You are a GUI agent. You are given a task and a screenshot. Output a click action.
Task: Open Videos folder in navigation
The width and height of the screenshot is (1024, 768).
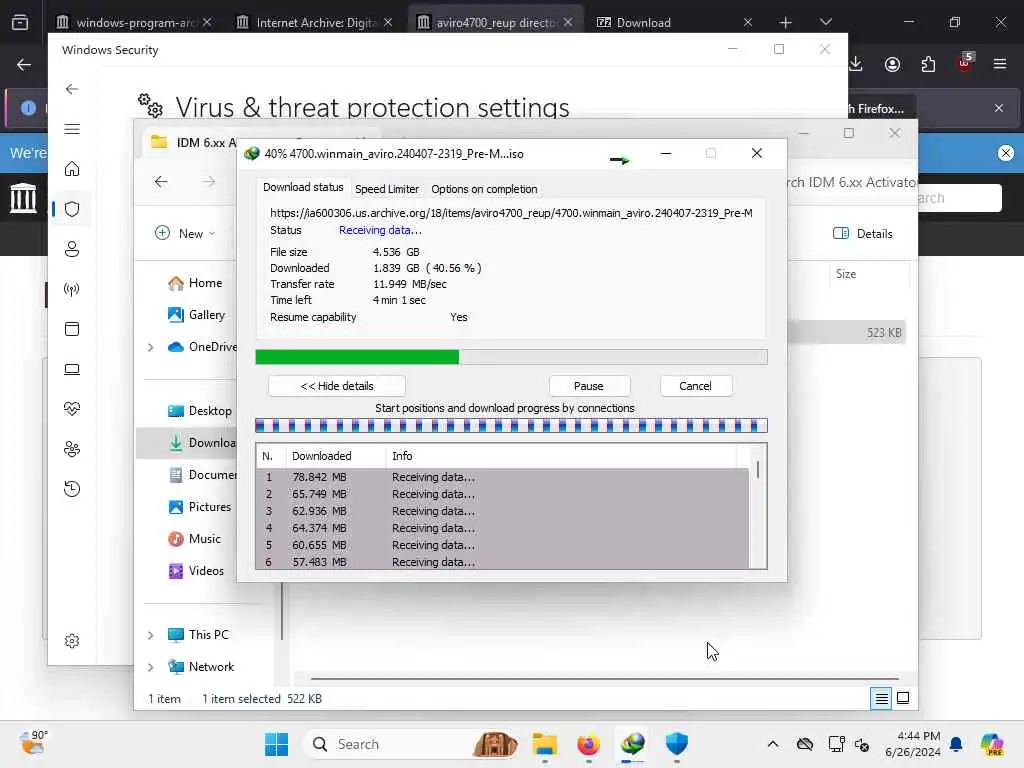[197, 571]
